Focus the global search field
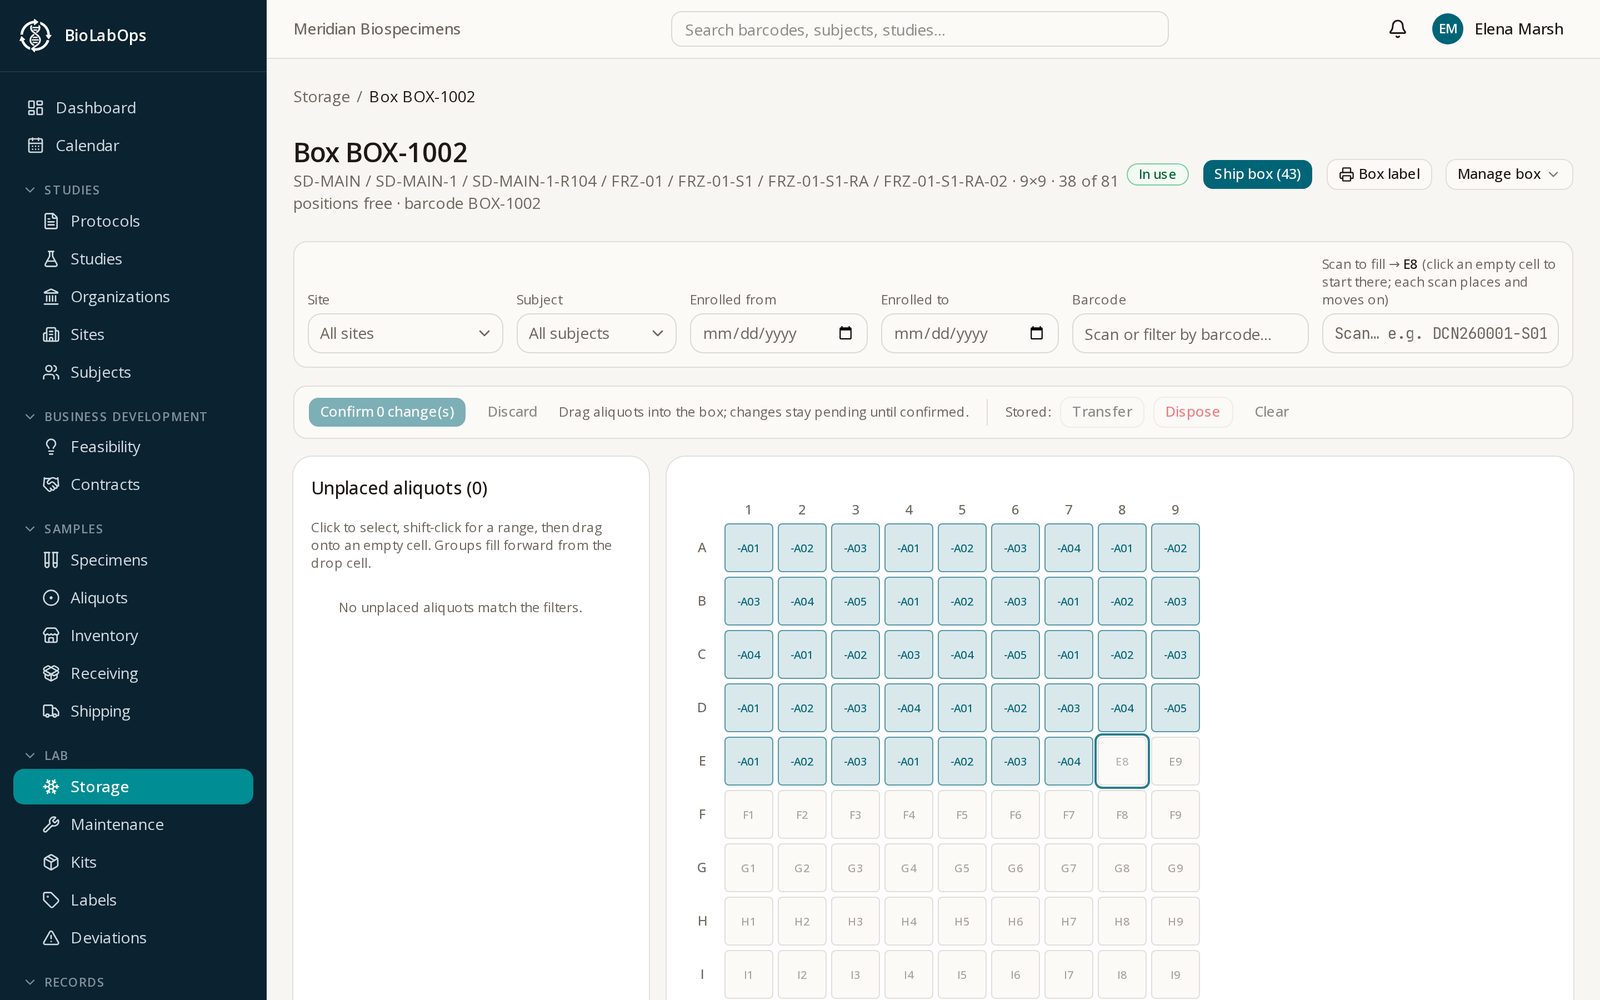1600x1000 pixels. [919, 29]
